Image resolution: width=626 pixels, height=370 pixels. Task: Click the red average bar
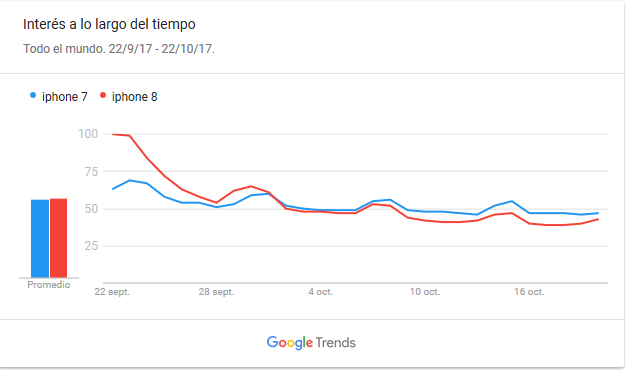(x=58, y=238)
